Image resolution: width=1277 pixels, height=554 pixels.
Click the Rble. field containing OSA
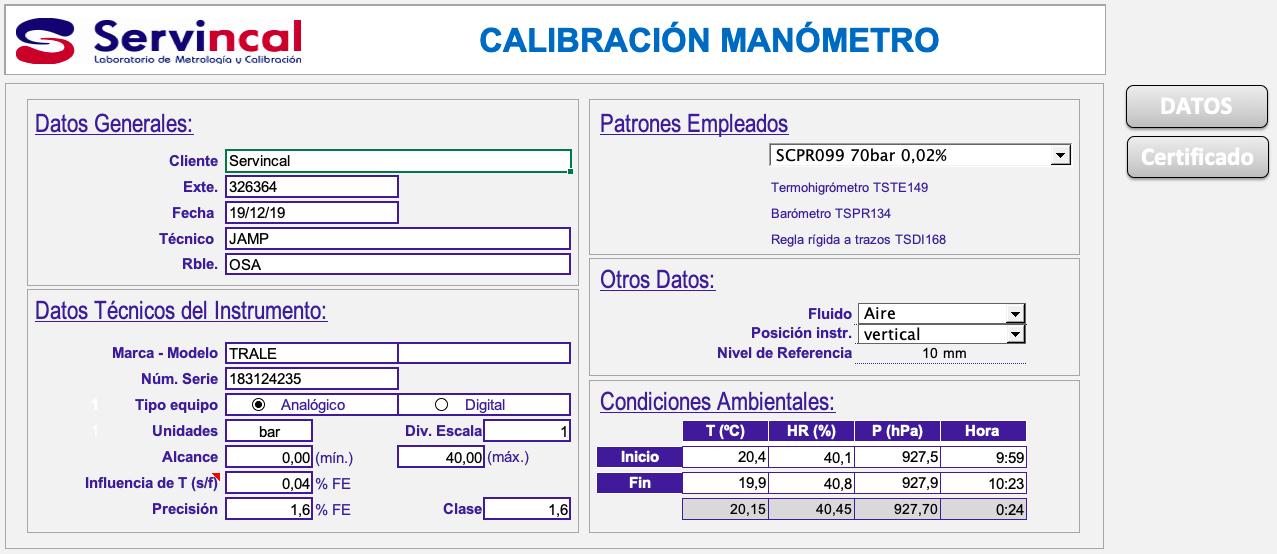point(398,265)
